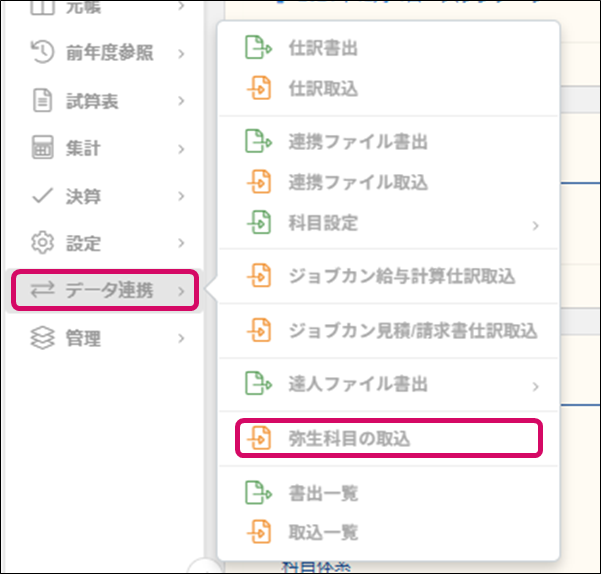The image size is (601, 574).
Task: Click the 科目設定 green icon
Action: (259, 223)
